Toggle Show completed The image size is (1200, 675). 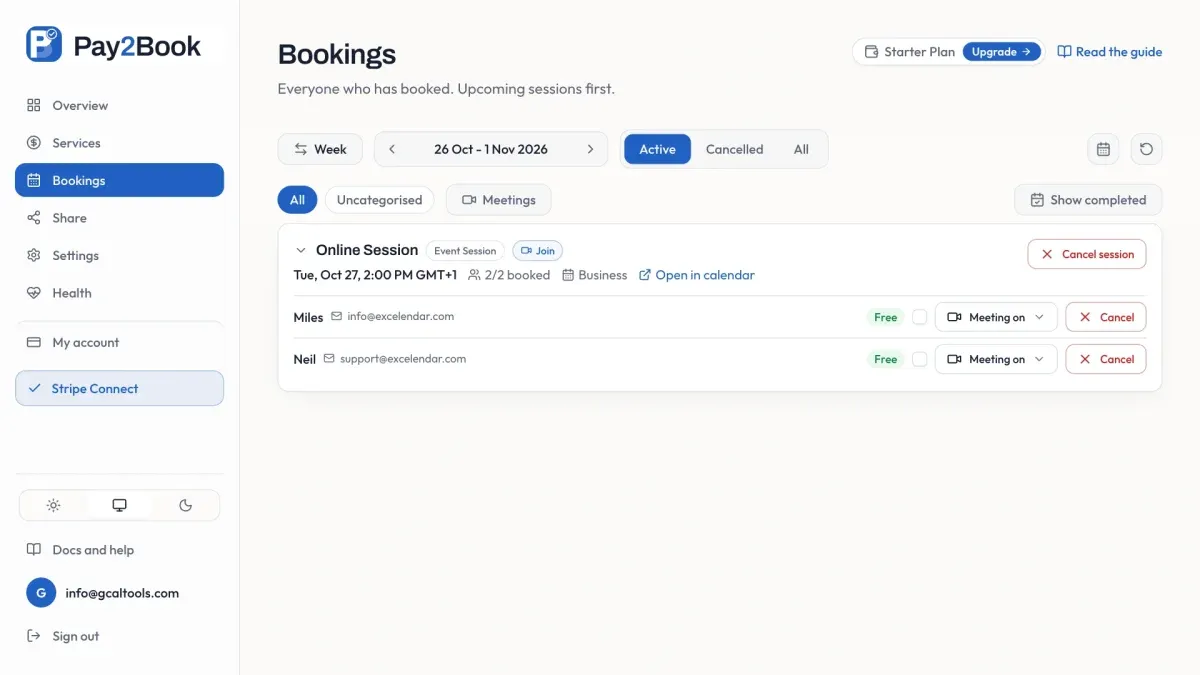[1088, 200]
